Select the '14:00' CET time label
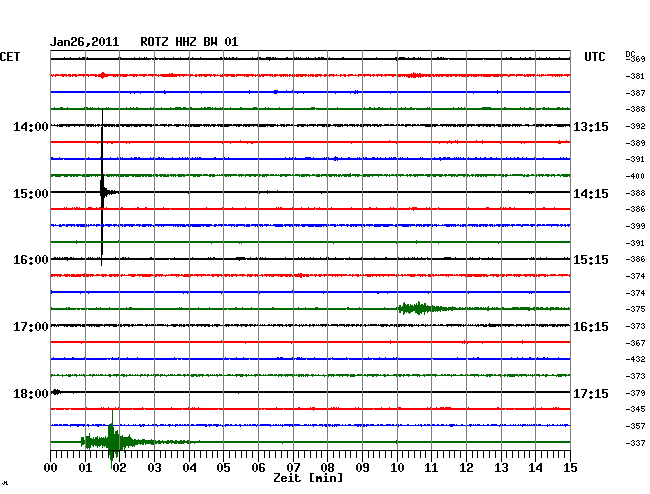 (x=31, y=126)
